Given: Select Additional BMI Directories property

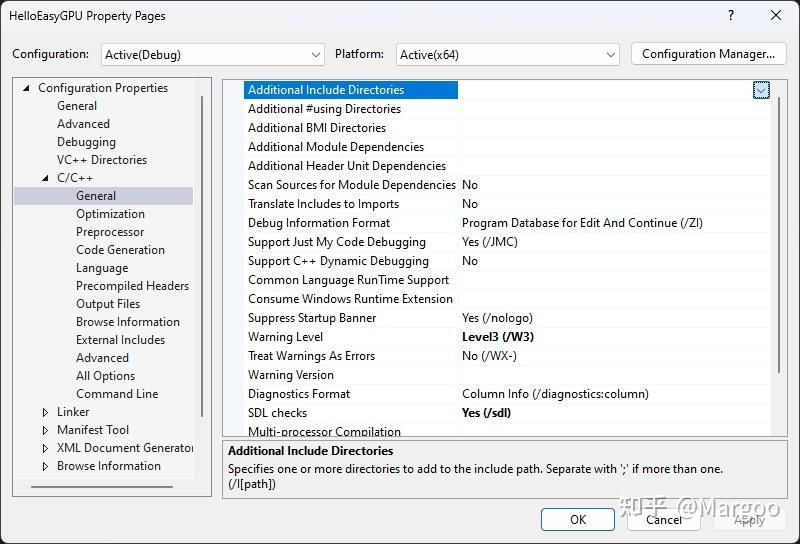Looking at the screenshot, I should (317, 128).
